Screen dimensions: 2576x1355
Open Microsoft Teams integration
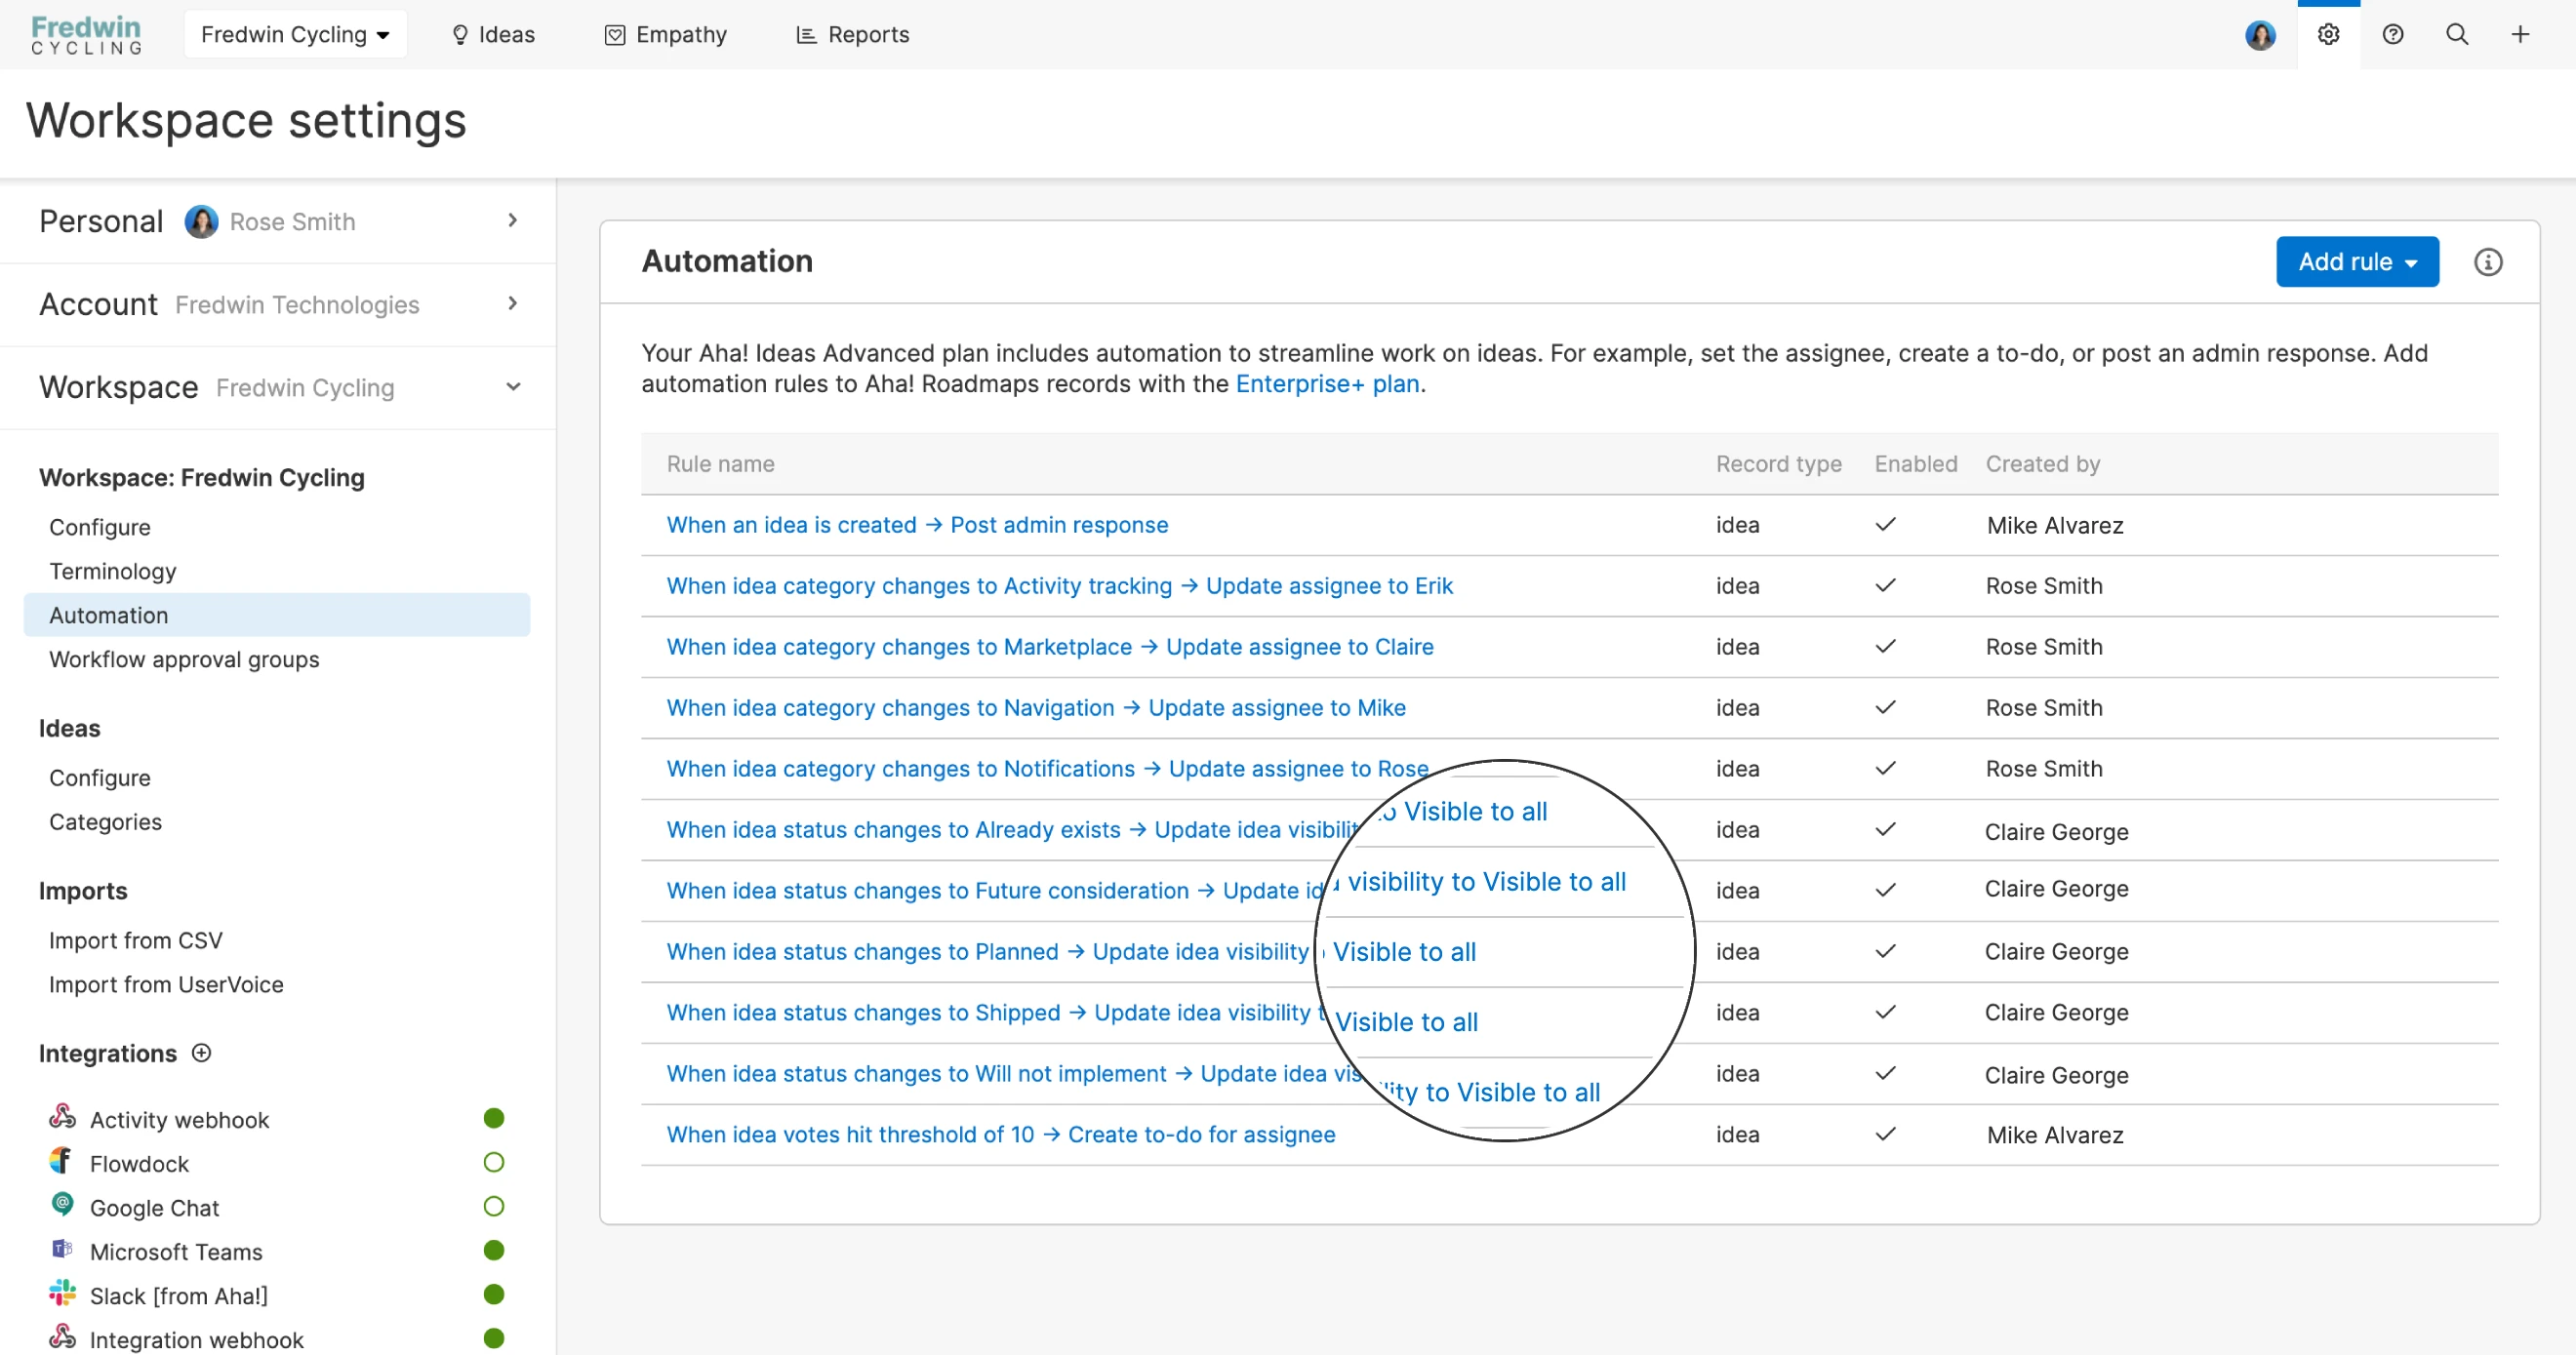176,1252
